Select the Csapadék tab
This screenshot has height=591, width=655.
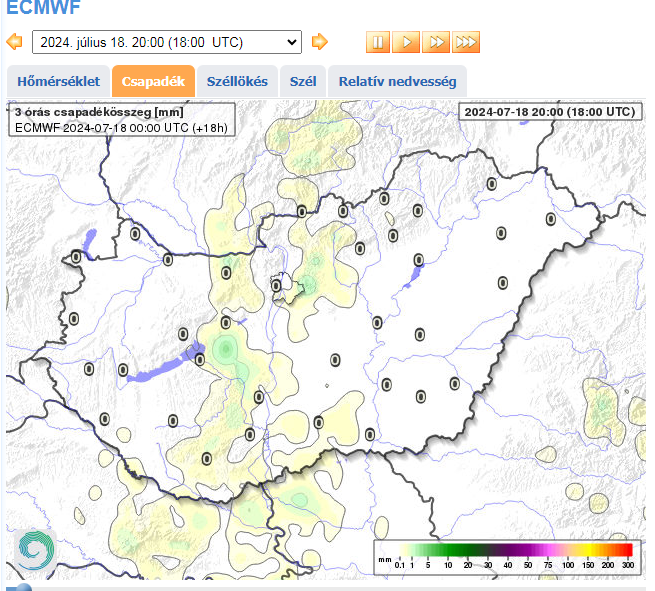pos(153,81)
